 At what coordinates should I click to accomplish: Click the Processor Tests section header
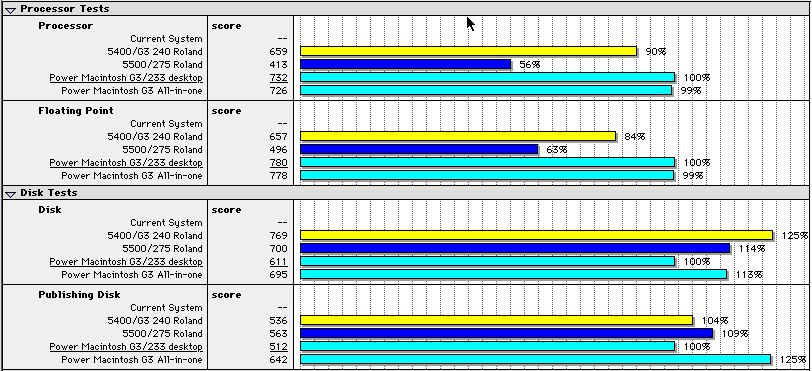pyautogui.click(x=65, y=9)
